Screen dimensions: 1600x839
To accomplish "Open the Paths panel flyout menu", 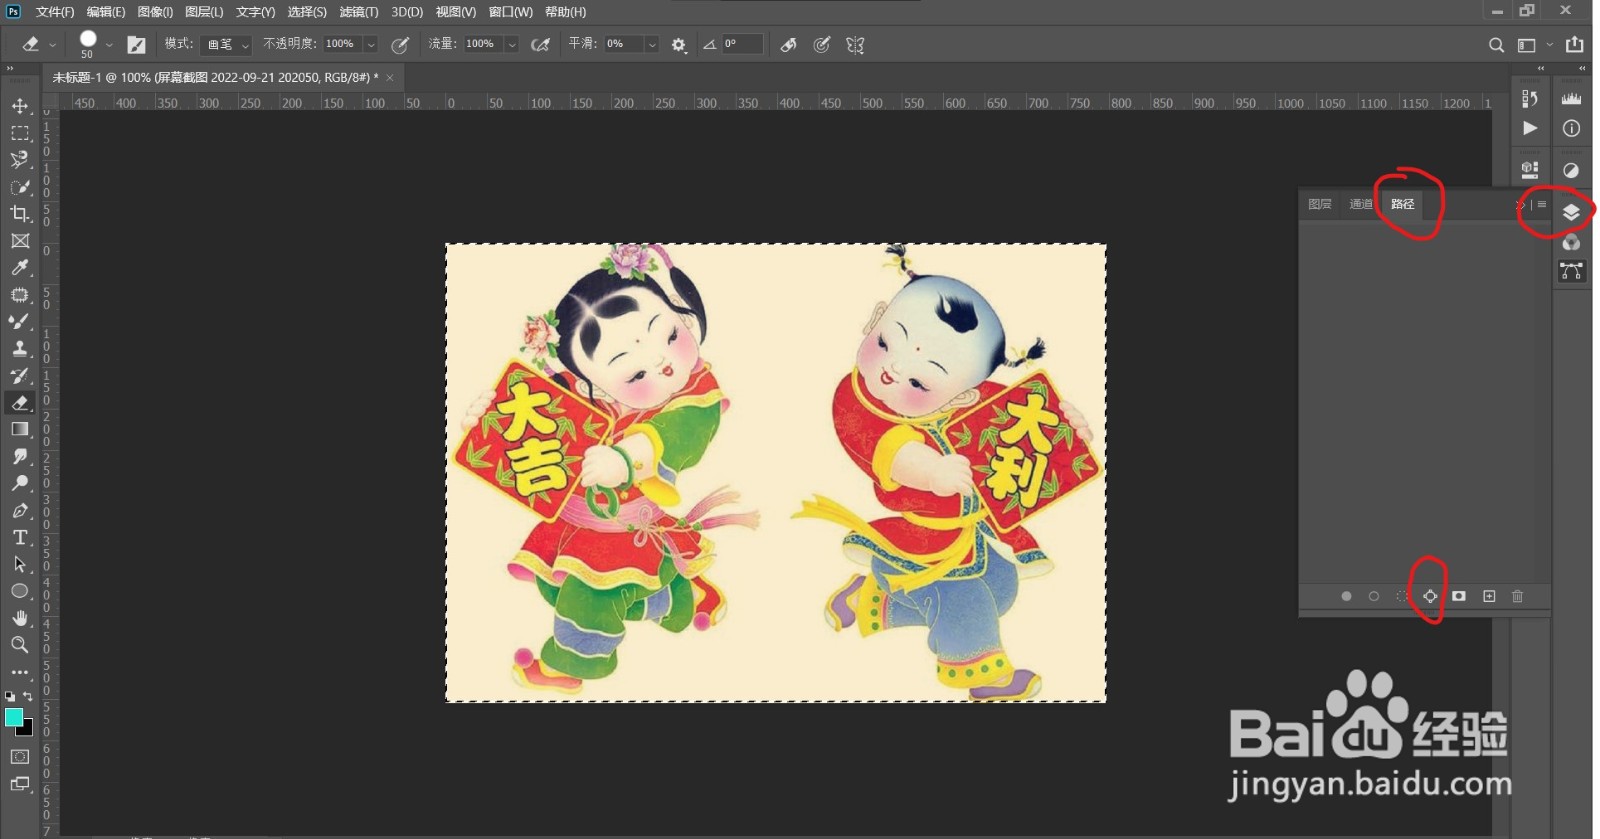I will tap(1542, 204).
